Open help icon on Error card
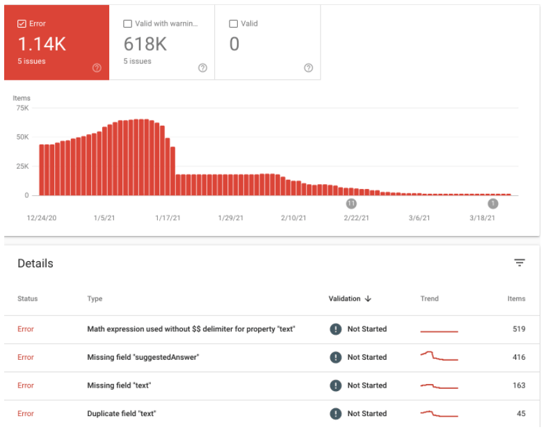The width and height of the screenshot is (546, 432). point(97,68)
